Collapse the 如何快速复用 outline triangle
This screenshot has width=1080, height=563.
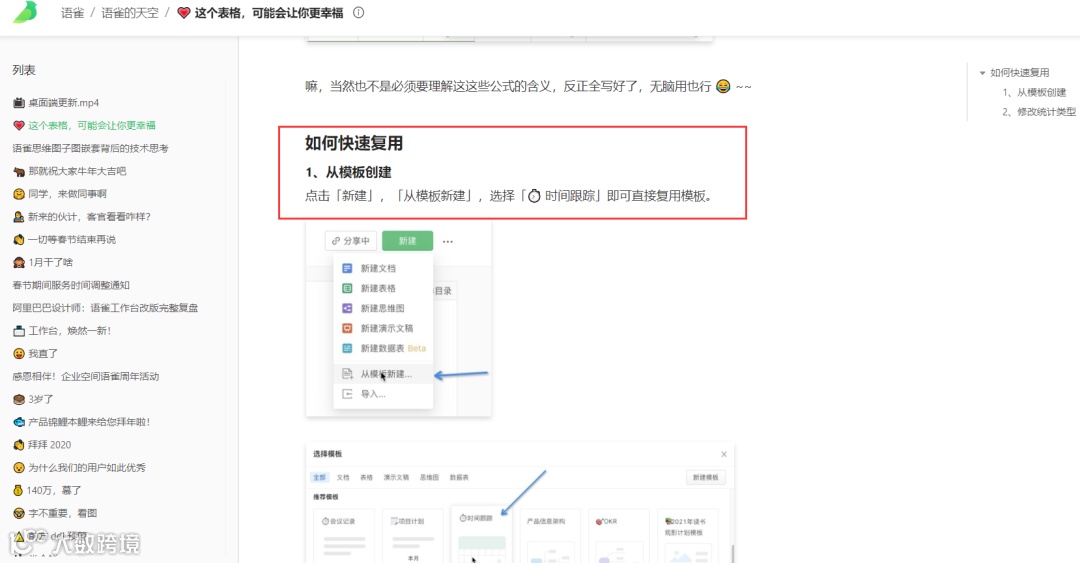tap(982, 72)
